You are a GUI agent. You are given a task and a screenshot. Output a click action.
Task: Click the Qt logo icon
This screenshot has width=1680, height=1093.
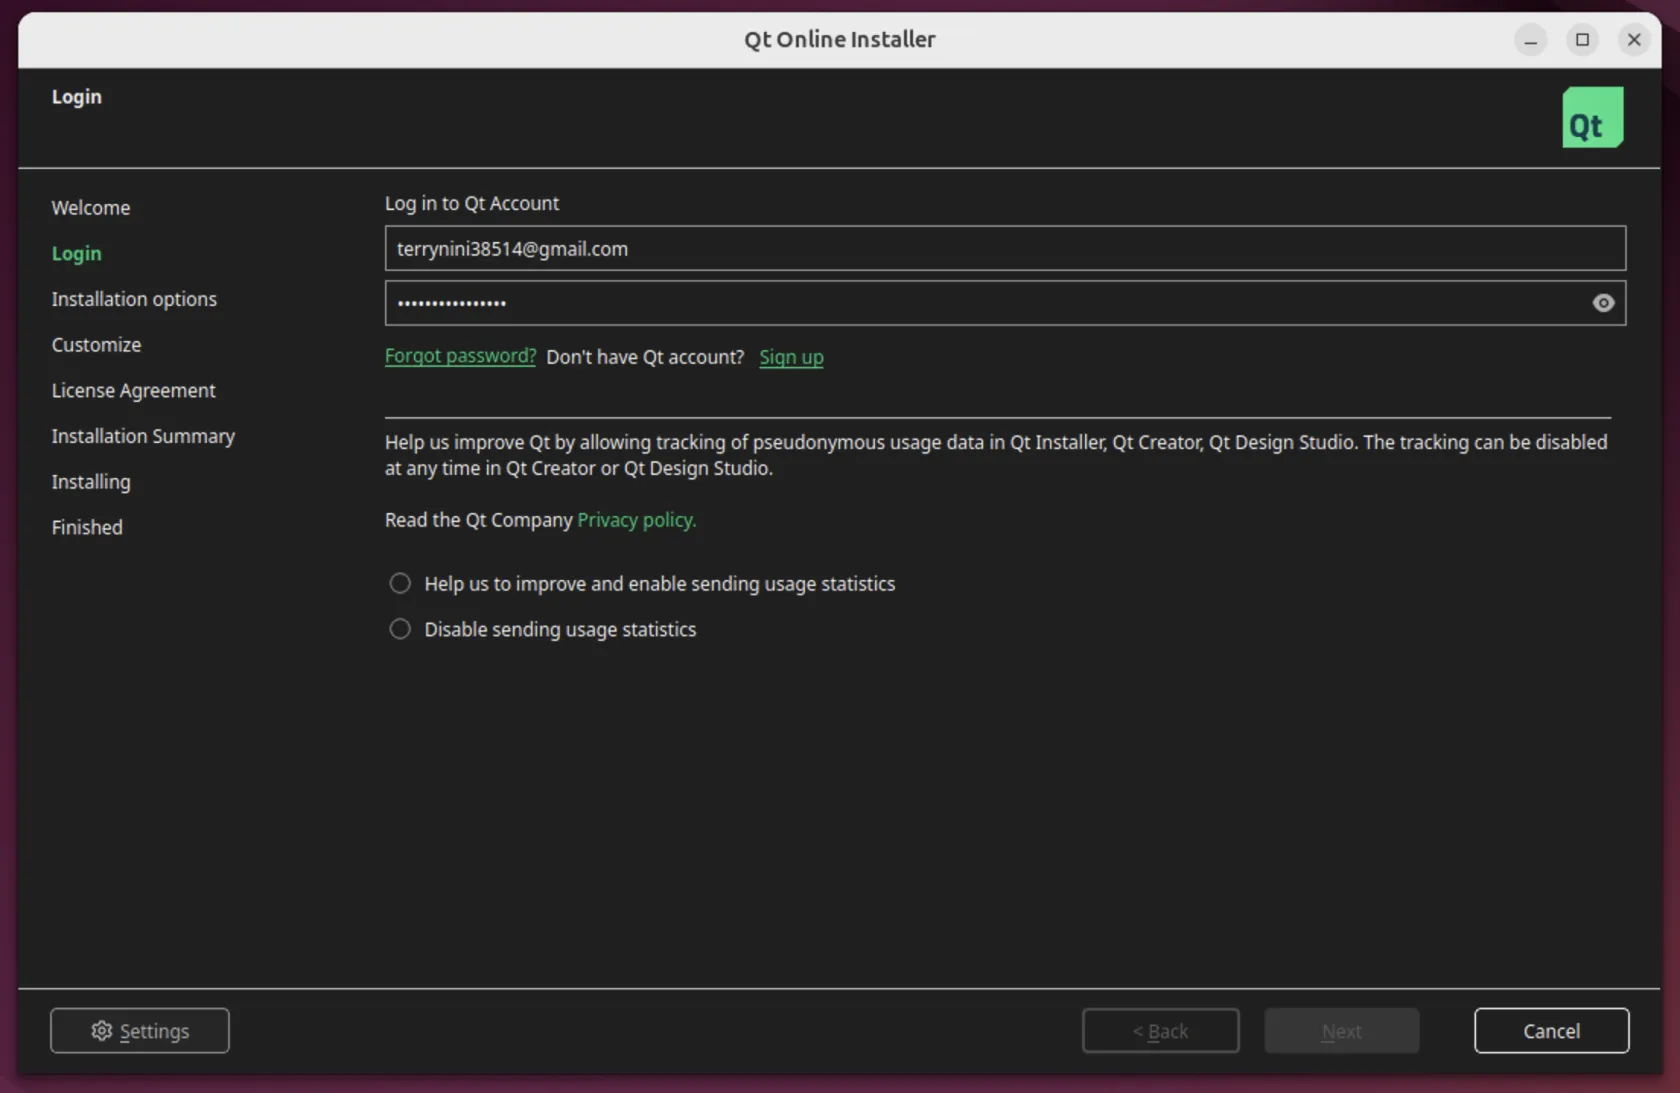(1592, 117)
